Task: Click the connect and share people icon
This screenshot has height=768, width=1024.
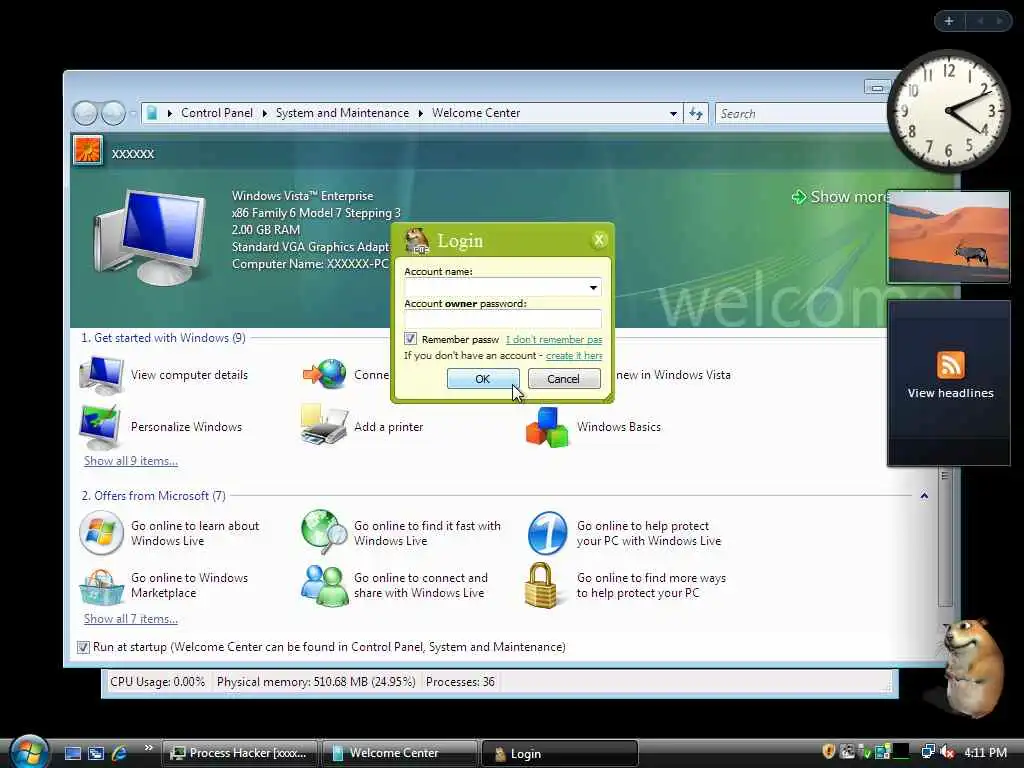Action: [324, 585]
